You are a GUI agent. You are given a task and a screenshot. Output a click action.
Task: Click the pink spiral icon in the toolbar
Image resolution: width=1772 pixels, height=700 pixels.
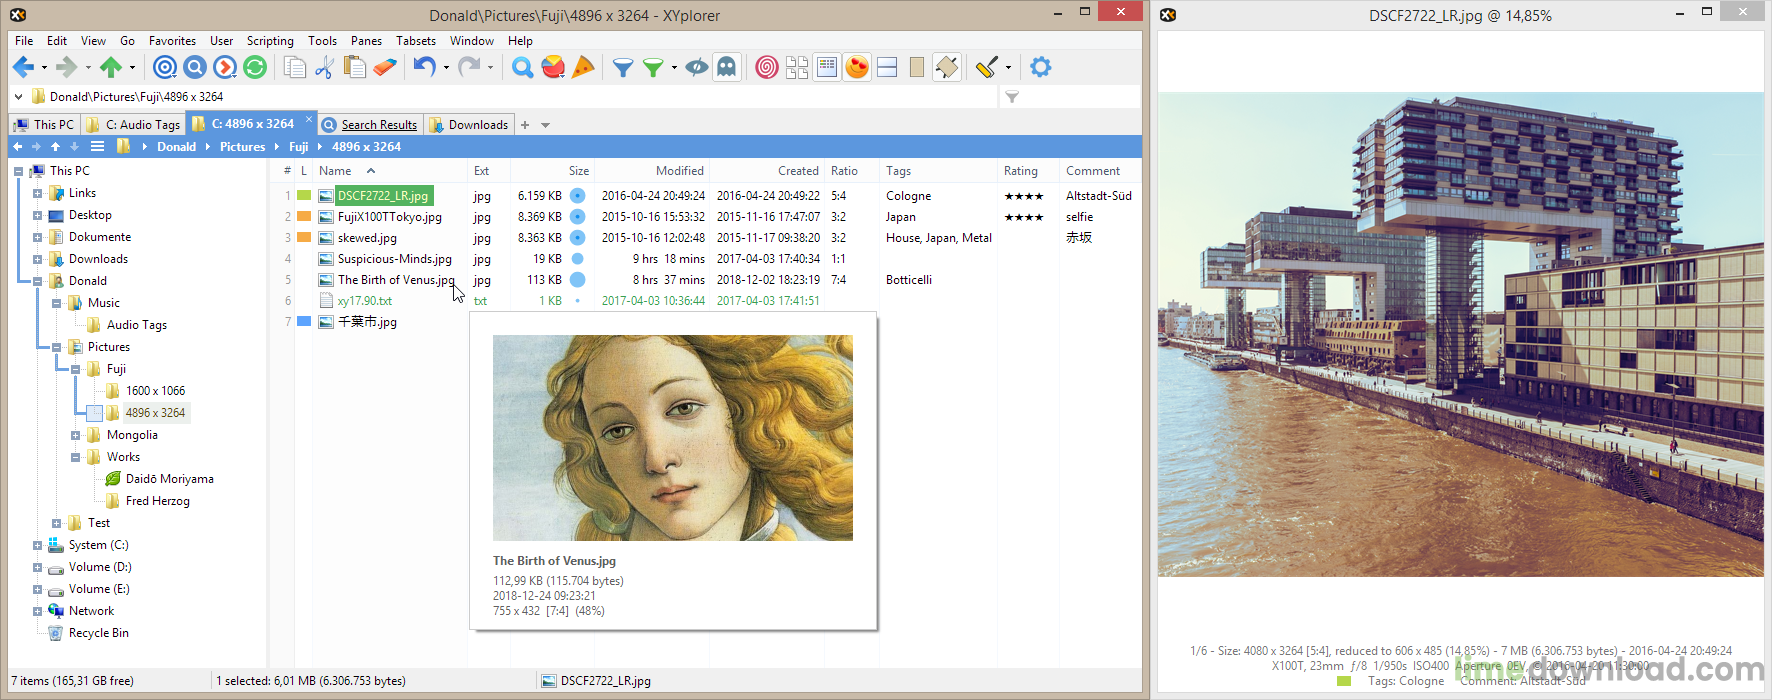pyautogui.click(x=767, y=67)
